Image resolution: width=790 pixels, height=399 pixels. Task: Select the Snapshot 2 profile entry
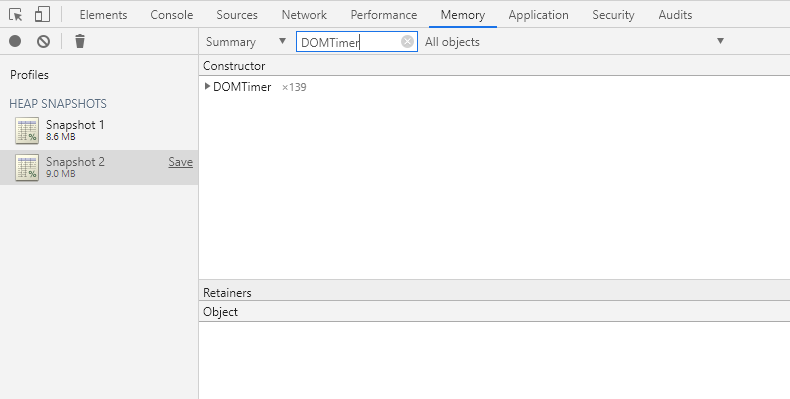[x=99, y=167]
